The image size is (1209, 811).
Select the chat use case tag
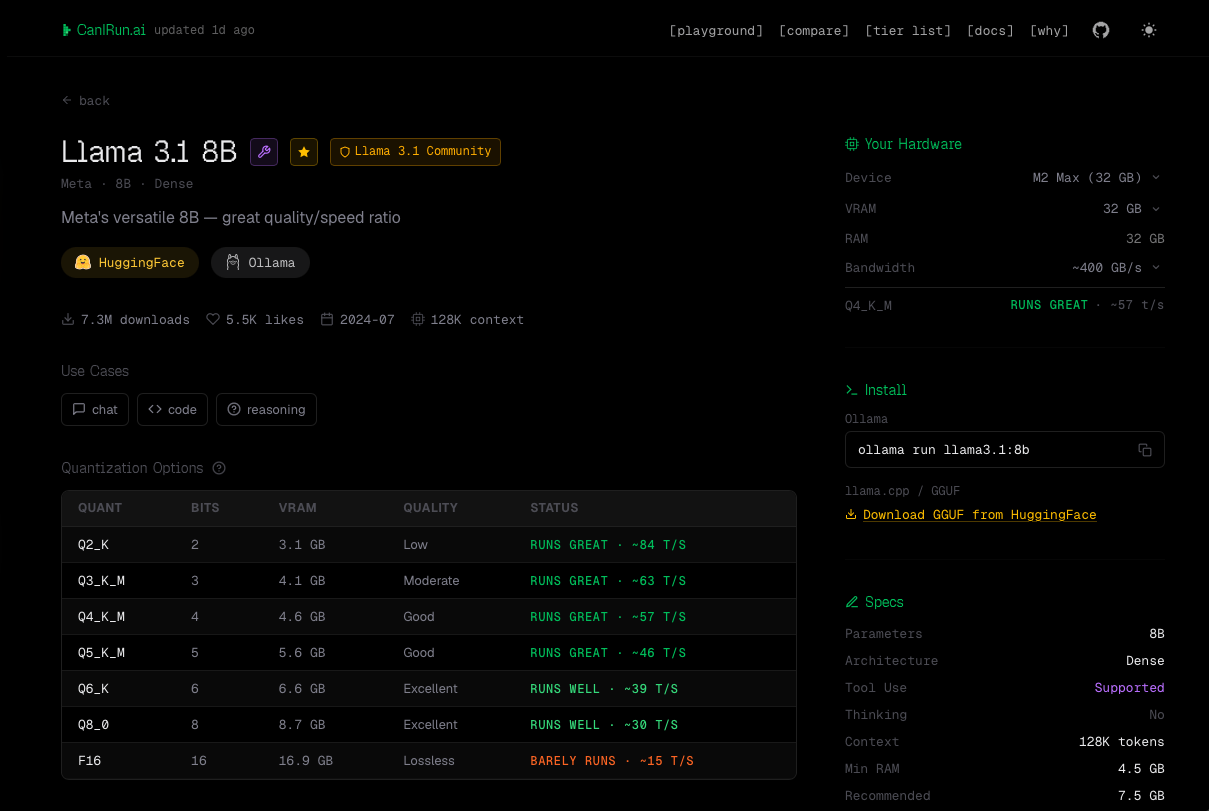95,409
